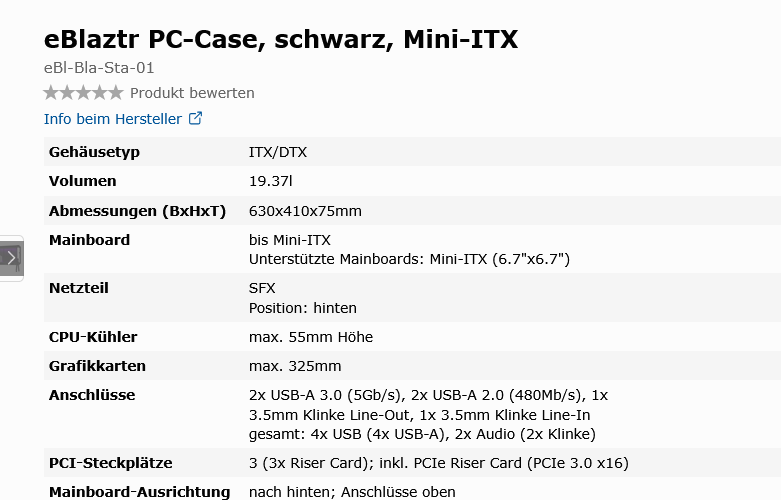
Task: Expand the side panel arrow thumbnail
Action: (x=11, y=258)
